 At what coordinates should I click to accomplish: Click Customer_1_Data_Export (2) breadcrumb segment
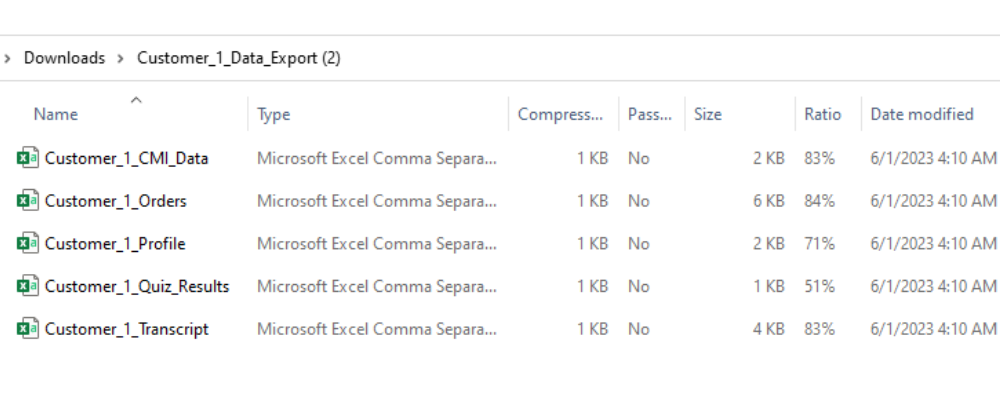(x=239, y=58)
